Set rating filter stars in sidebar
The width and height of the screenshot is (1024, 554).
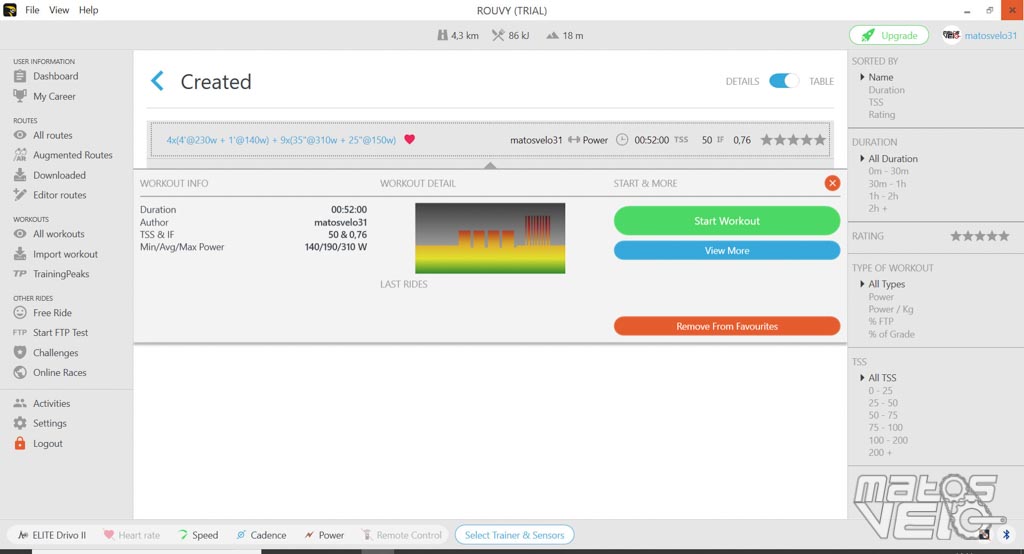point(980,236)
